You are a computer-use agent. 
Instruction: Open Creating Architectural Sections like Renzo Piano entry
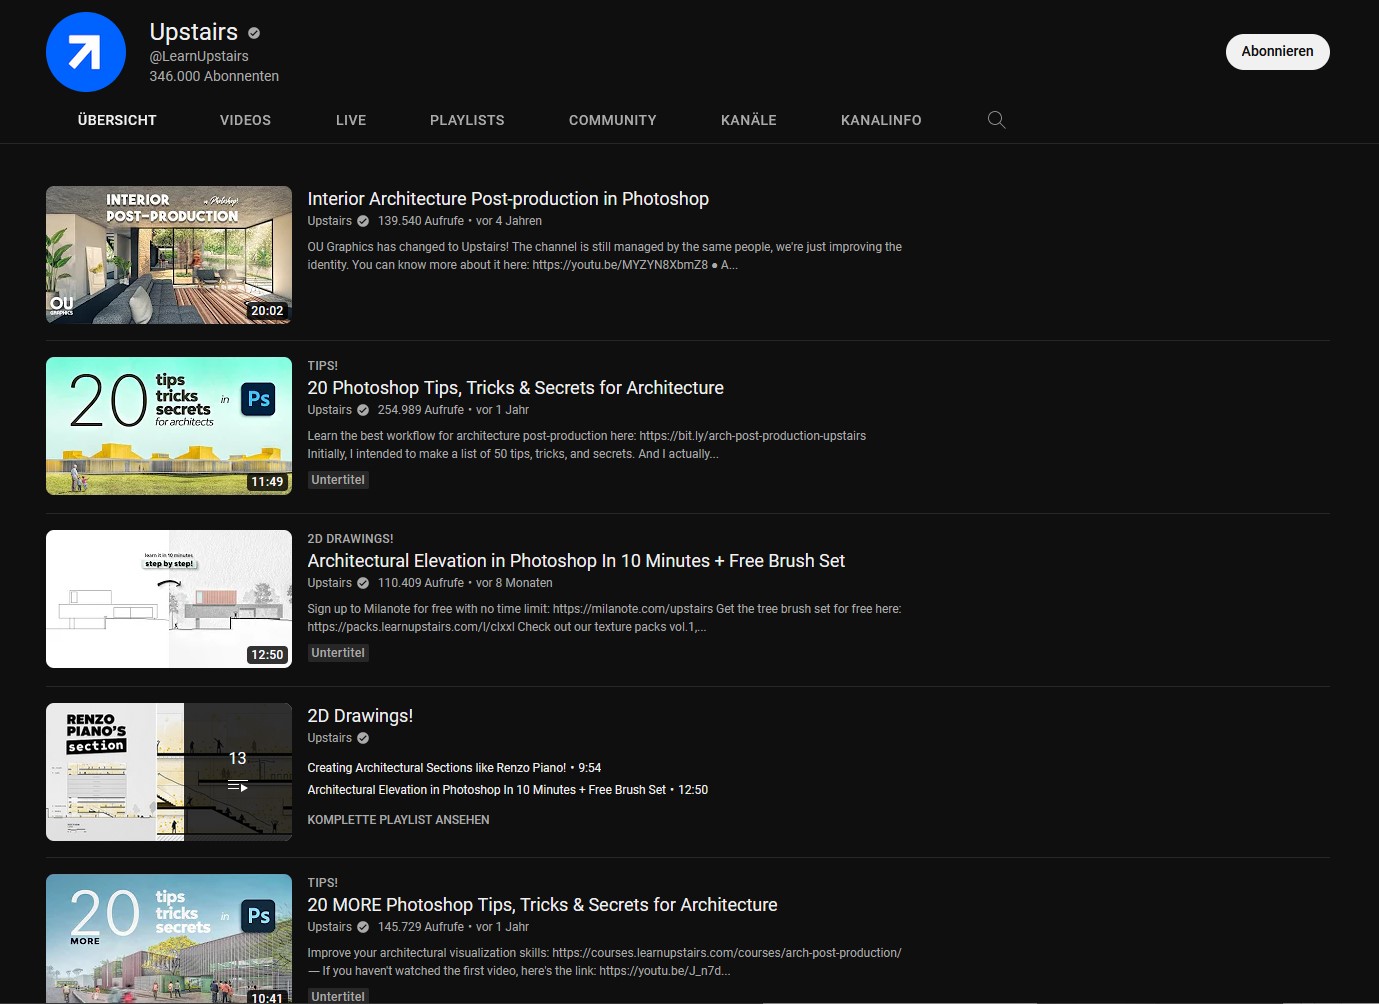(454, 768)
